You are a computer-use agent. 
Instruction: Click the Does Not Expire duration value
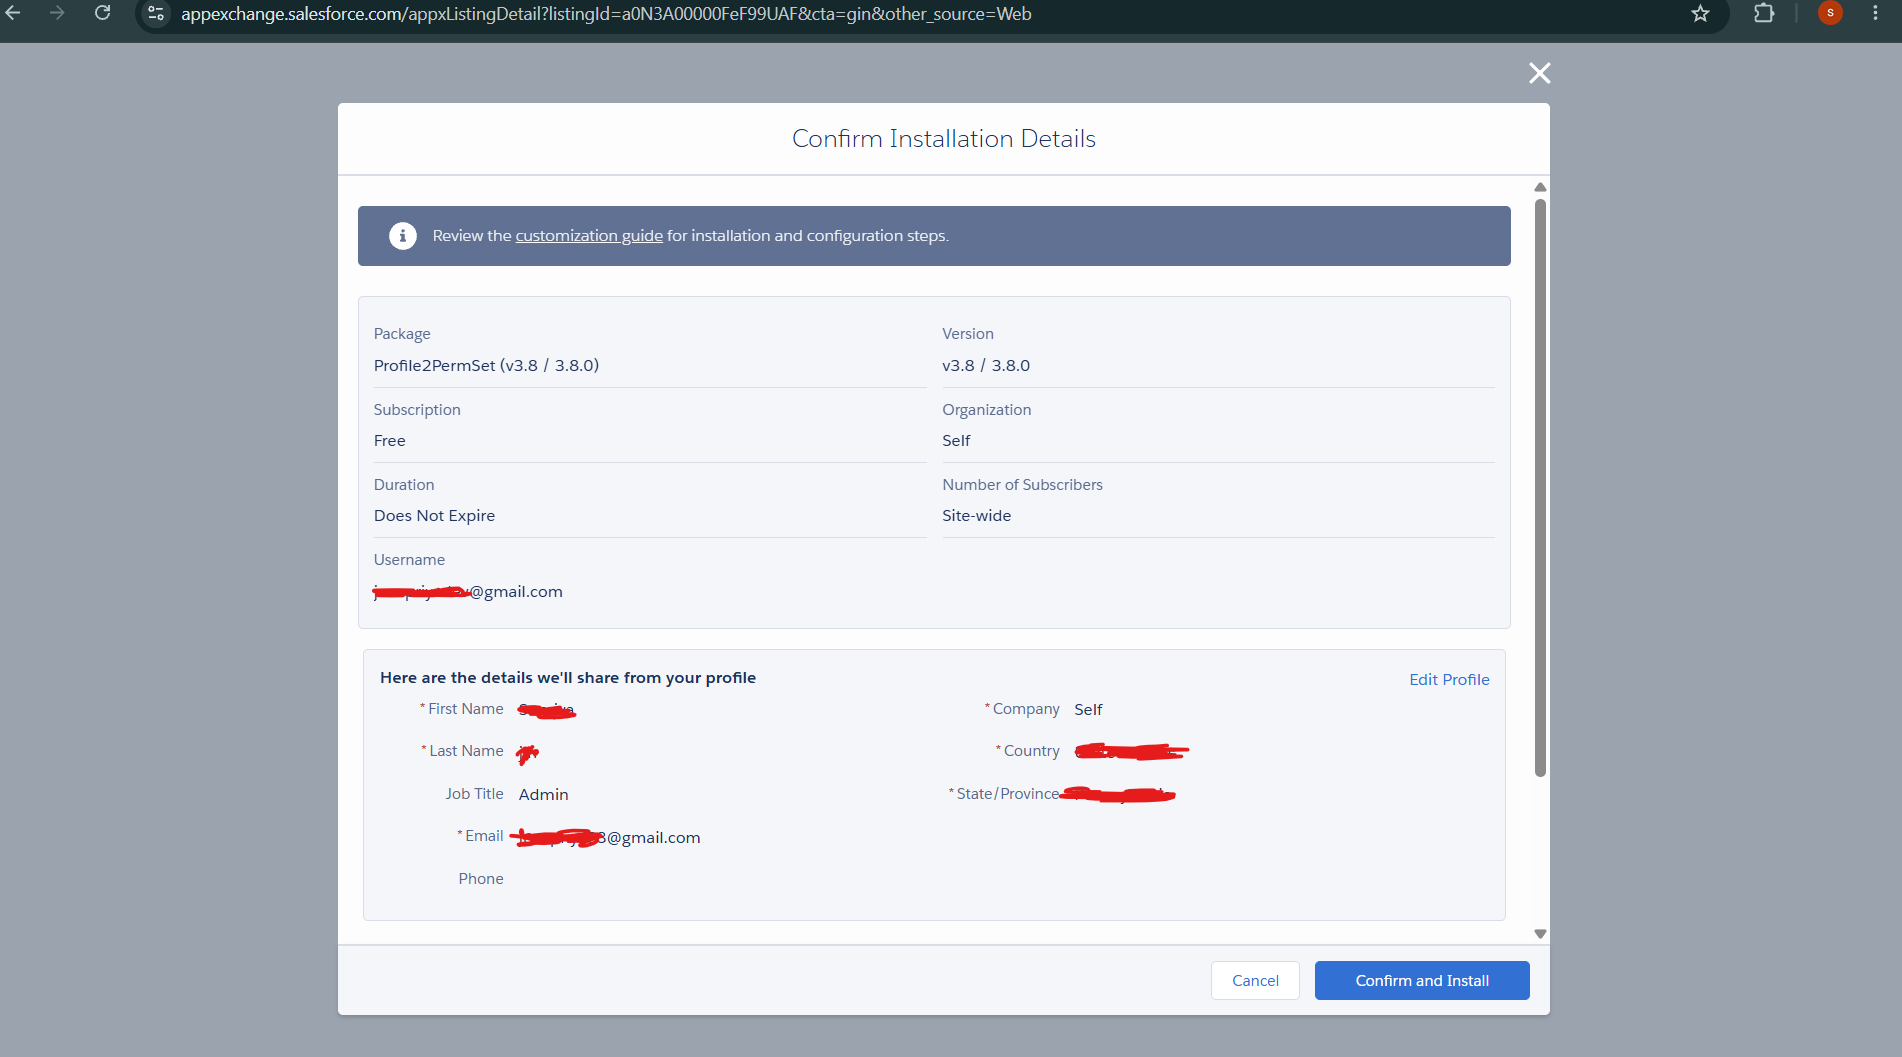pos(434,516)
